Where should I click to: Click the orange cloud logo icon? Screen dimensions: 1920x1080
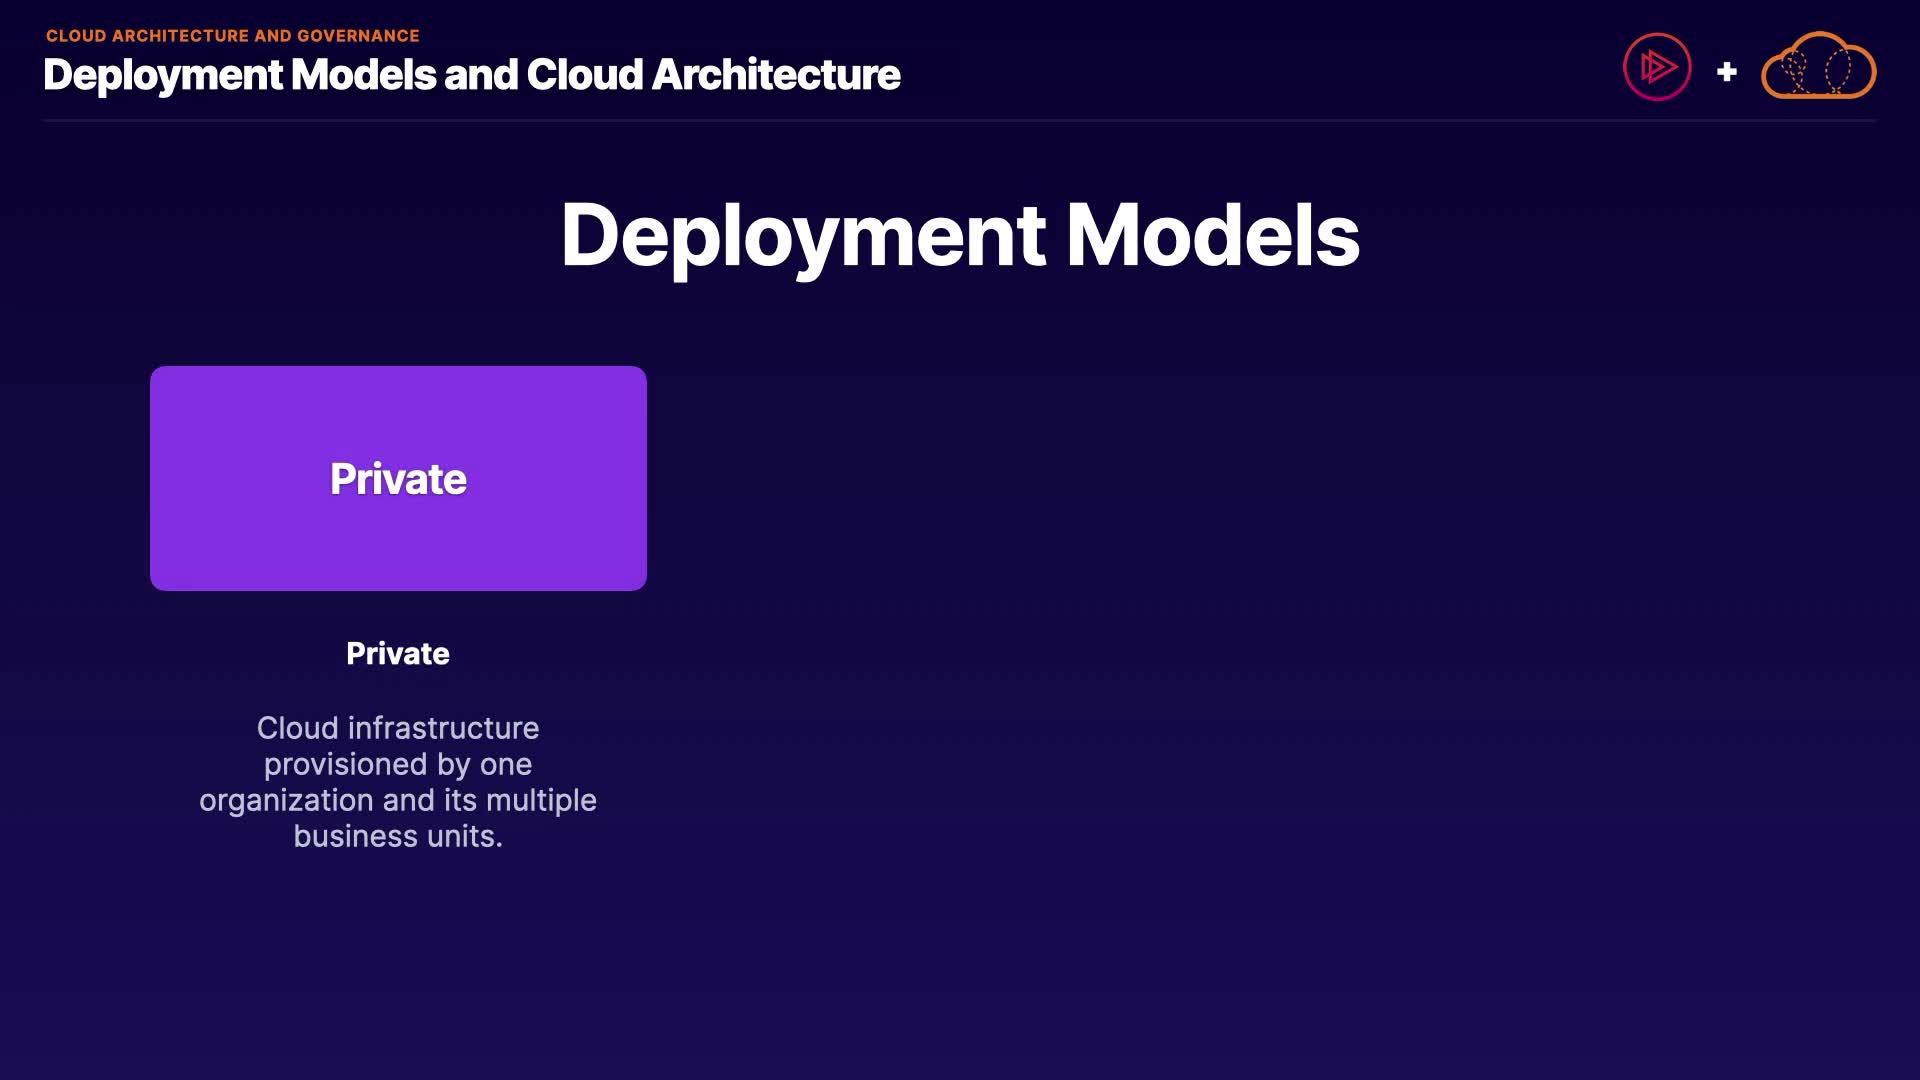1818,67
